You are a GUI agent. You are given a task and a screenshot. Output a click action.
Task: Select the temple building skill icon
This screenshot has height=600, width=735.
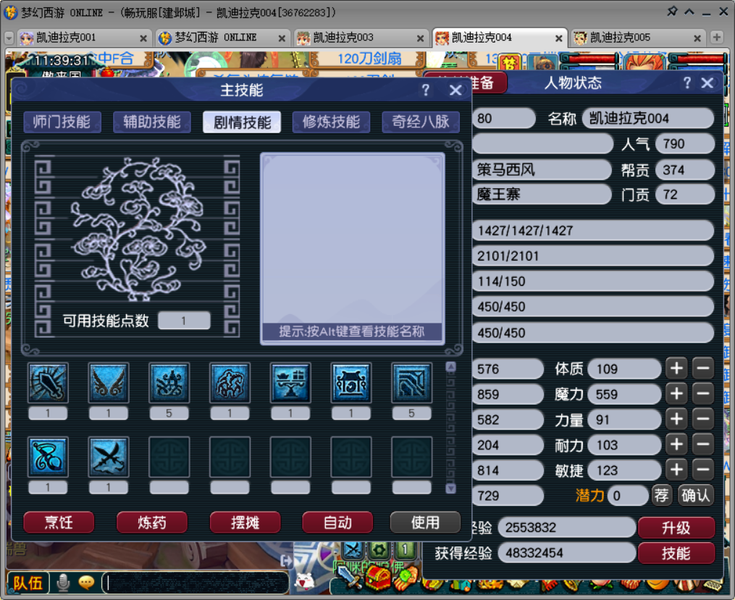[x=351, y=382]
